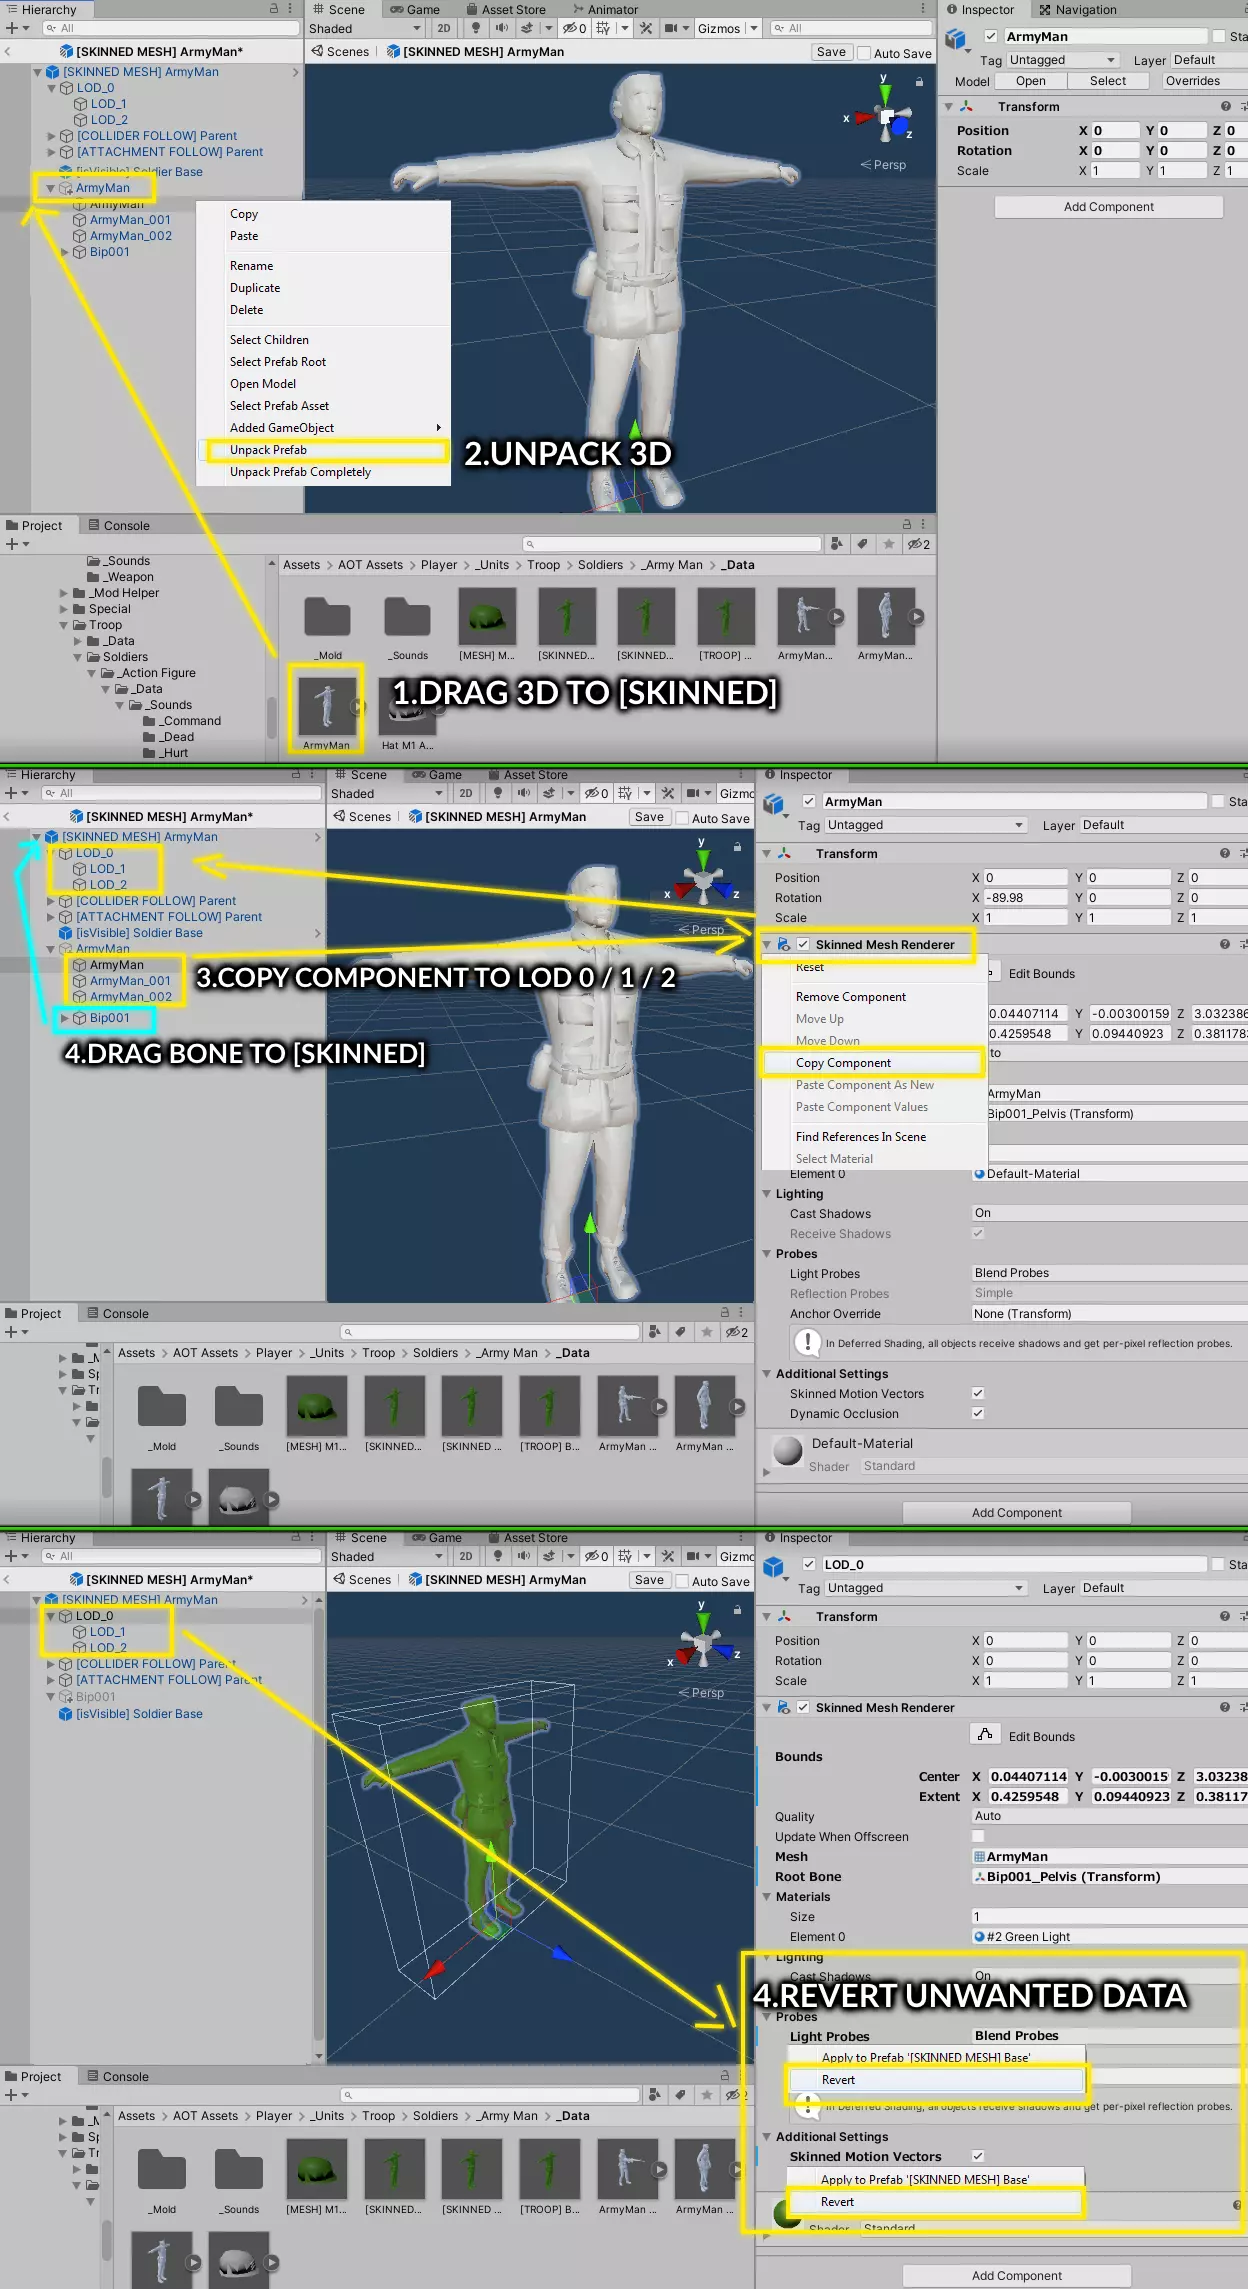The height and width of the screenshot is (2289, 1248).
Task: Click the Deferred Shading info warning icon
Action: coord(806,1343)
